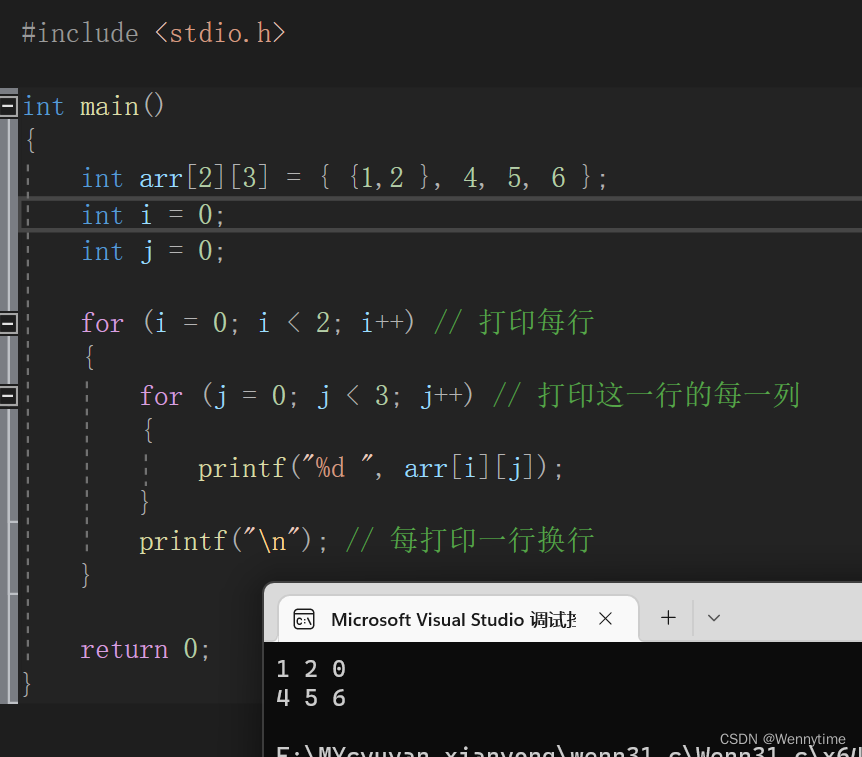The height and width of the screenshot is (757, 862).
Task: Click the printf("%d ", arr[i][j]) statement
Action: pos(380,468)
